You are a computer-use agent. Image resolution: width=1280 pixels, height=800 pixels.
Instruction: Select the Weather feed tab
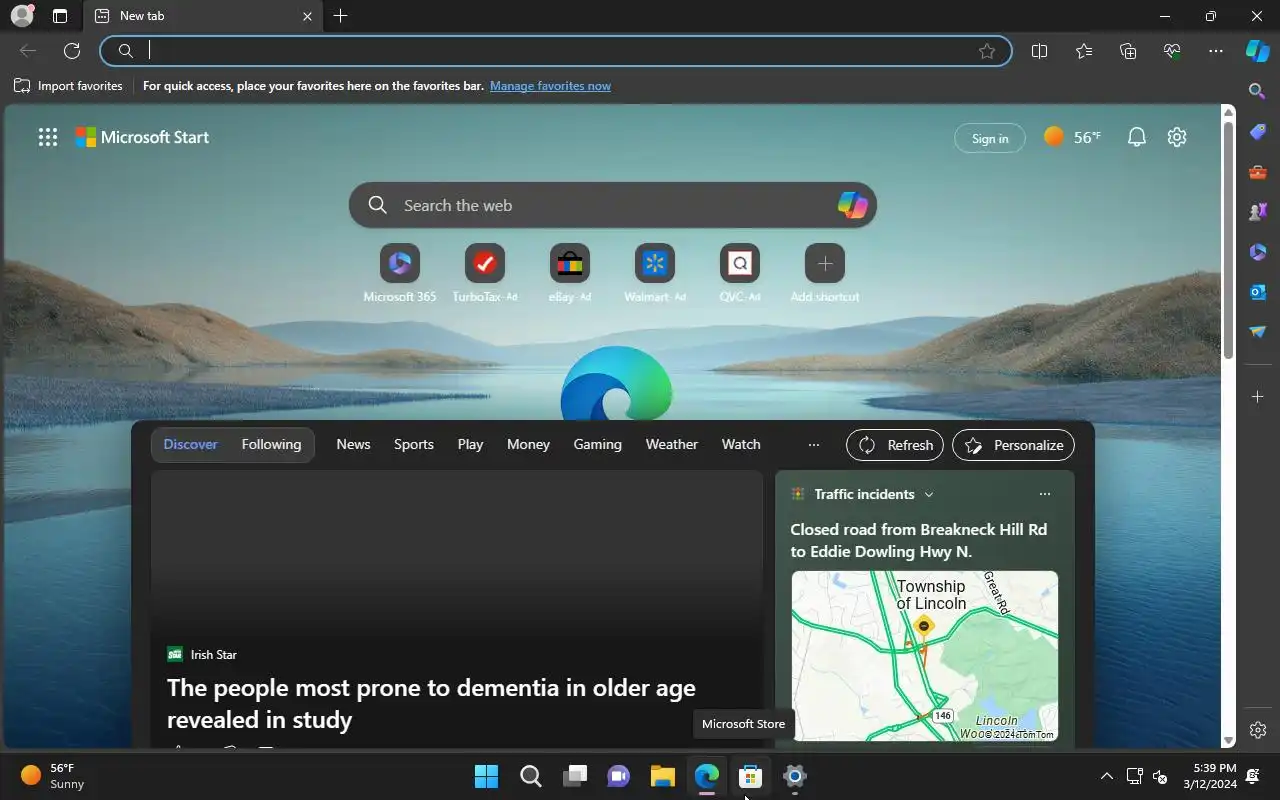click(671, 445)
